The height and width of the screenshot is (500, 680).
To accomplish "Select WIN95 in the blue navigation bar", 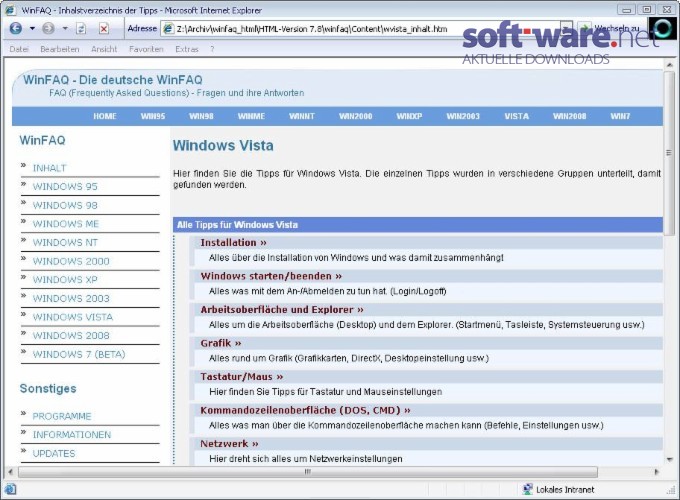I will pos(153,116).
